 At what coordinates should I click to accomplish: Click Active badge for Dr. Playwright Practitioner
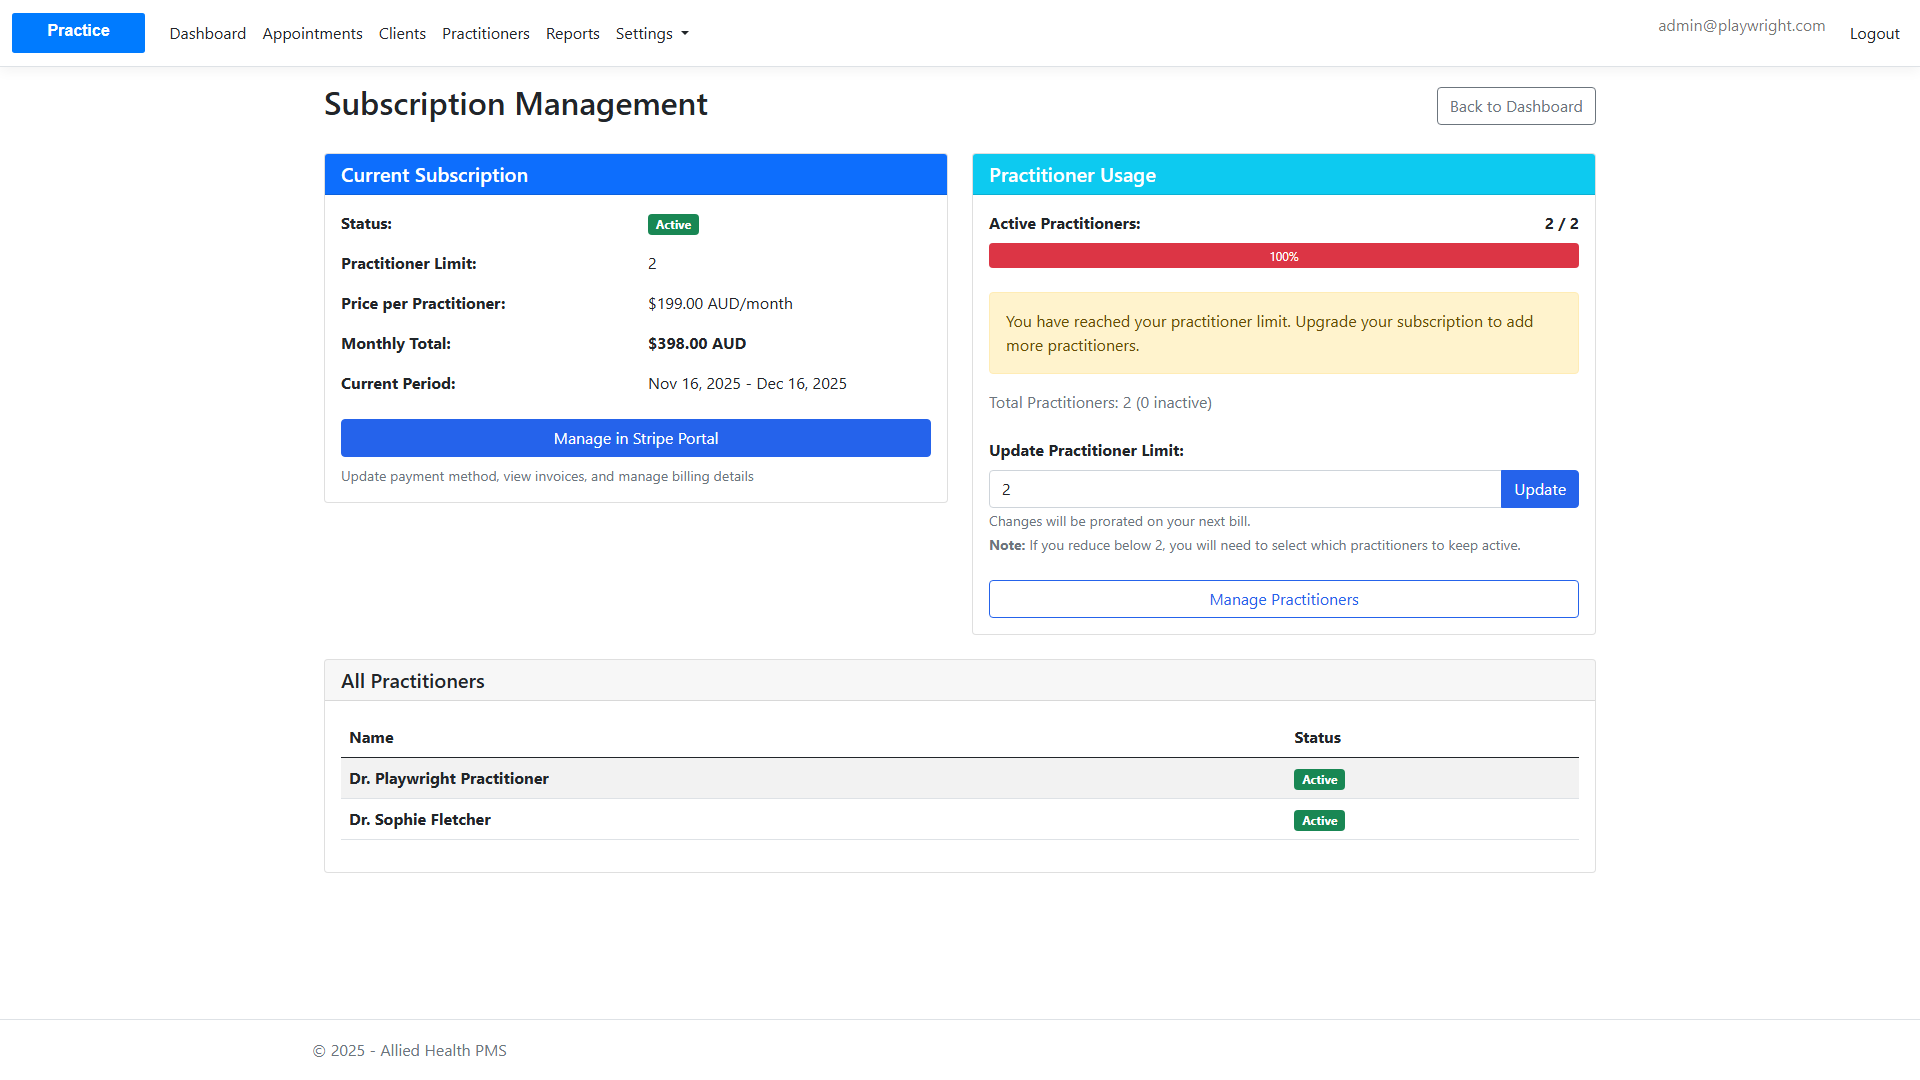point(1319,780)
